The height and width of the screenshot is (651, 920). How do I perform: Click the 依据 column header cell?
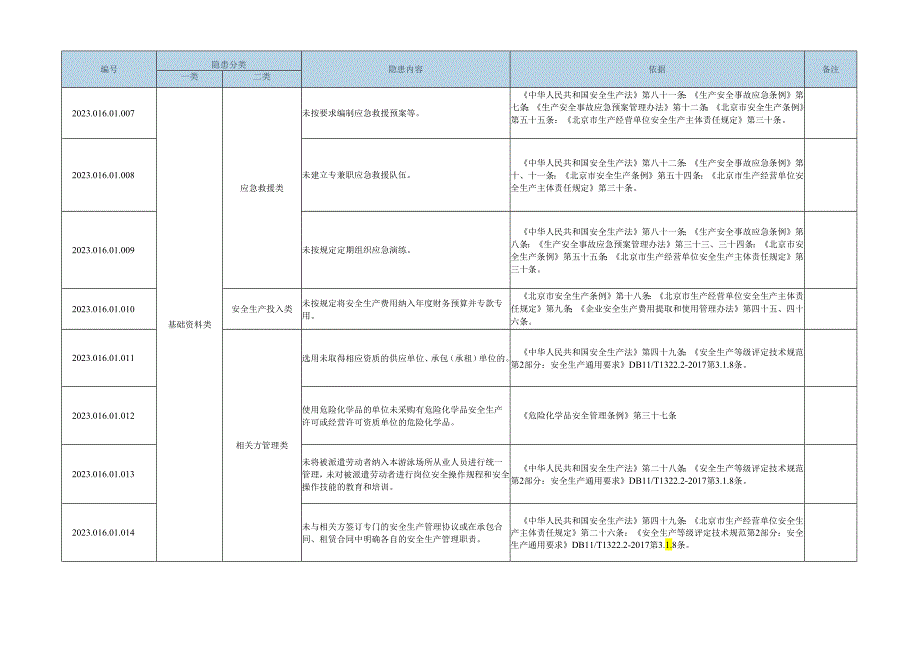[655, 68]
